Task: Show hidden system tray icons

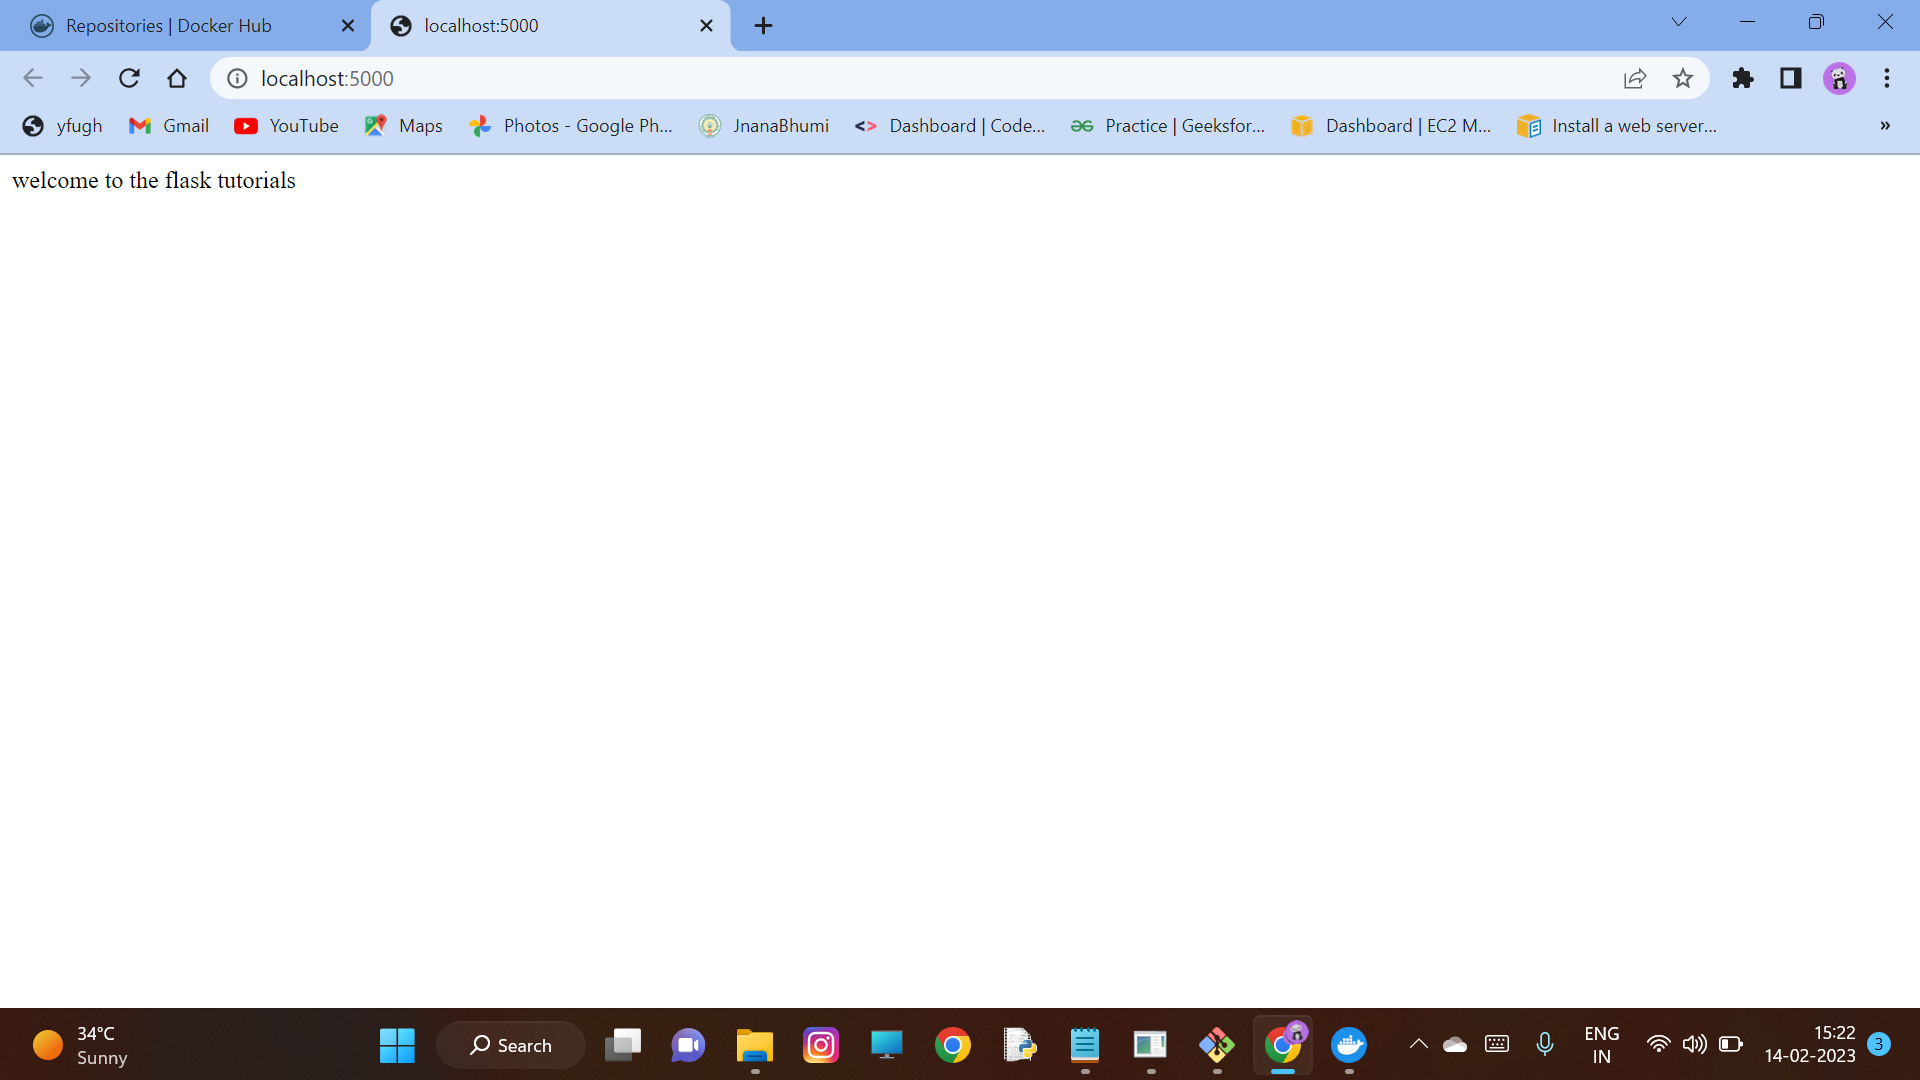Action: 1418,1044
